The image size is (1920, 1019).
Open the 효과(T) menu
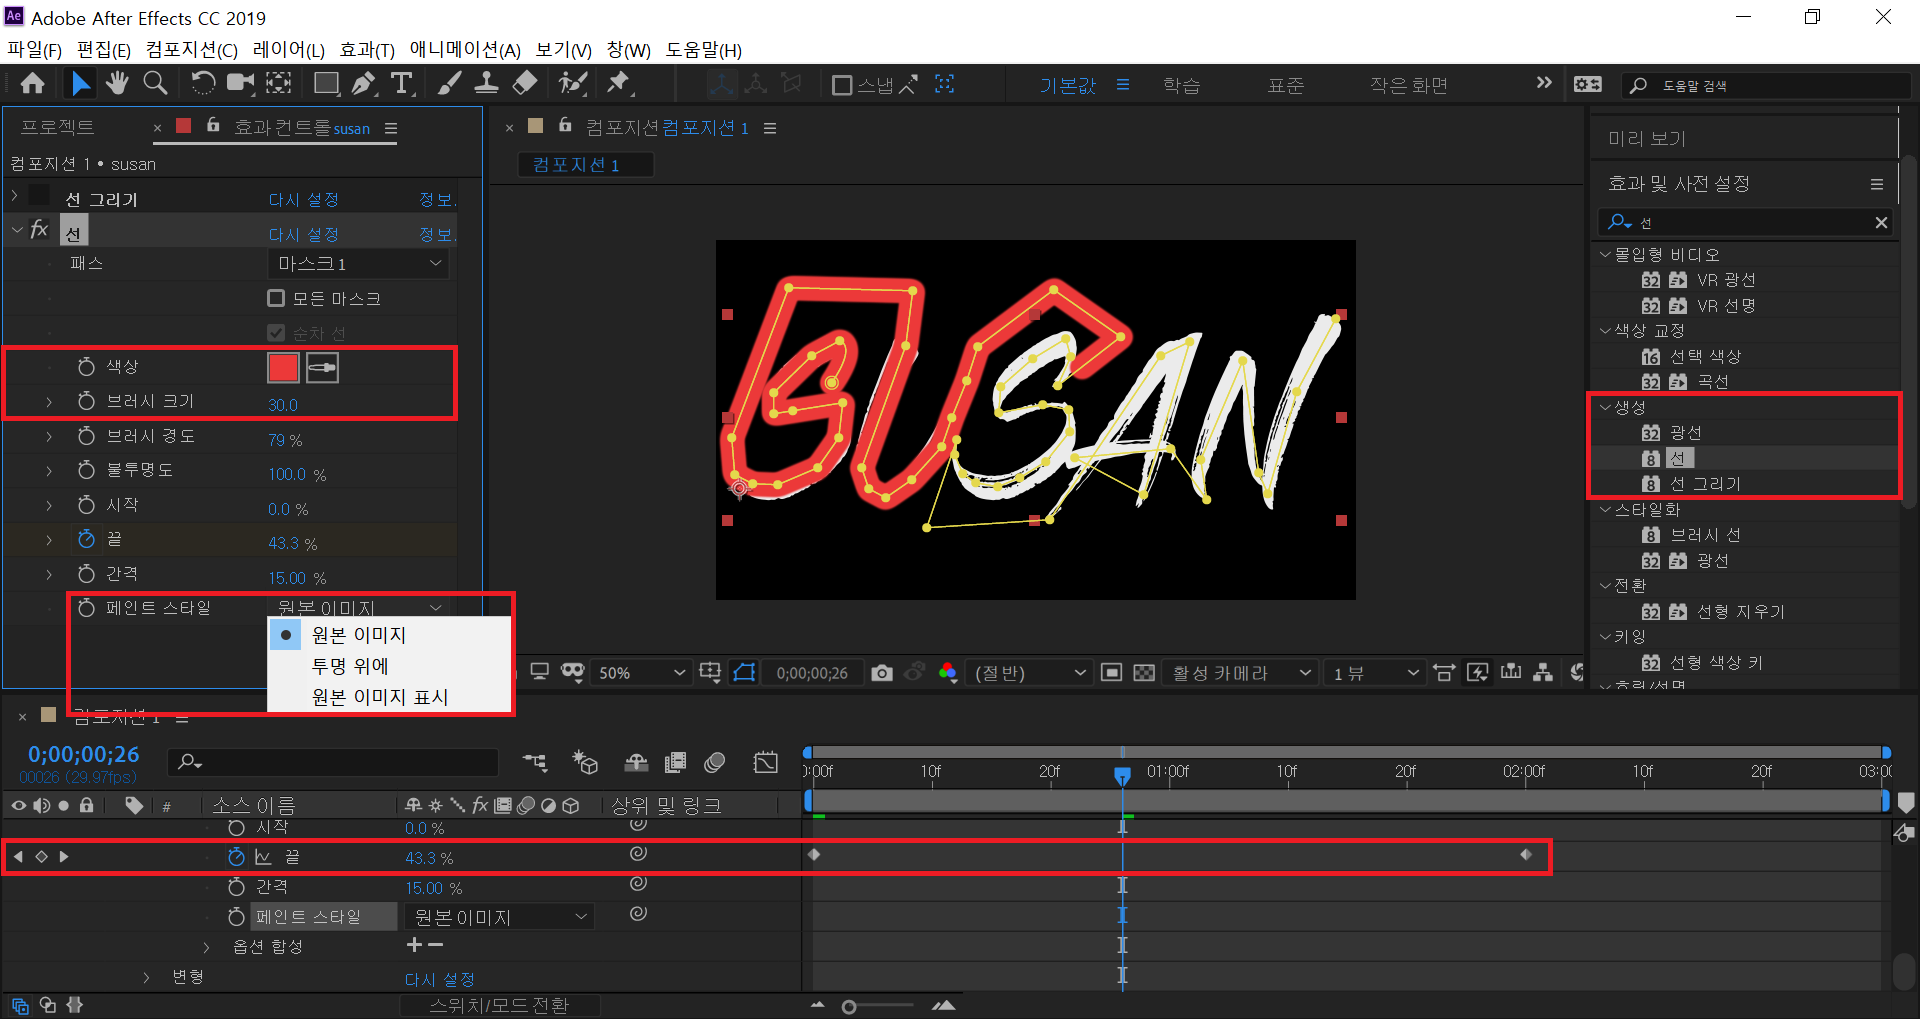pyautogui.click(x=367, y=50)
